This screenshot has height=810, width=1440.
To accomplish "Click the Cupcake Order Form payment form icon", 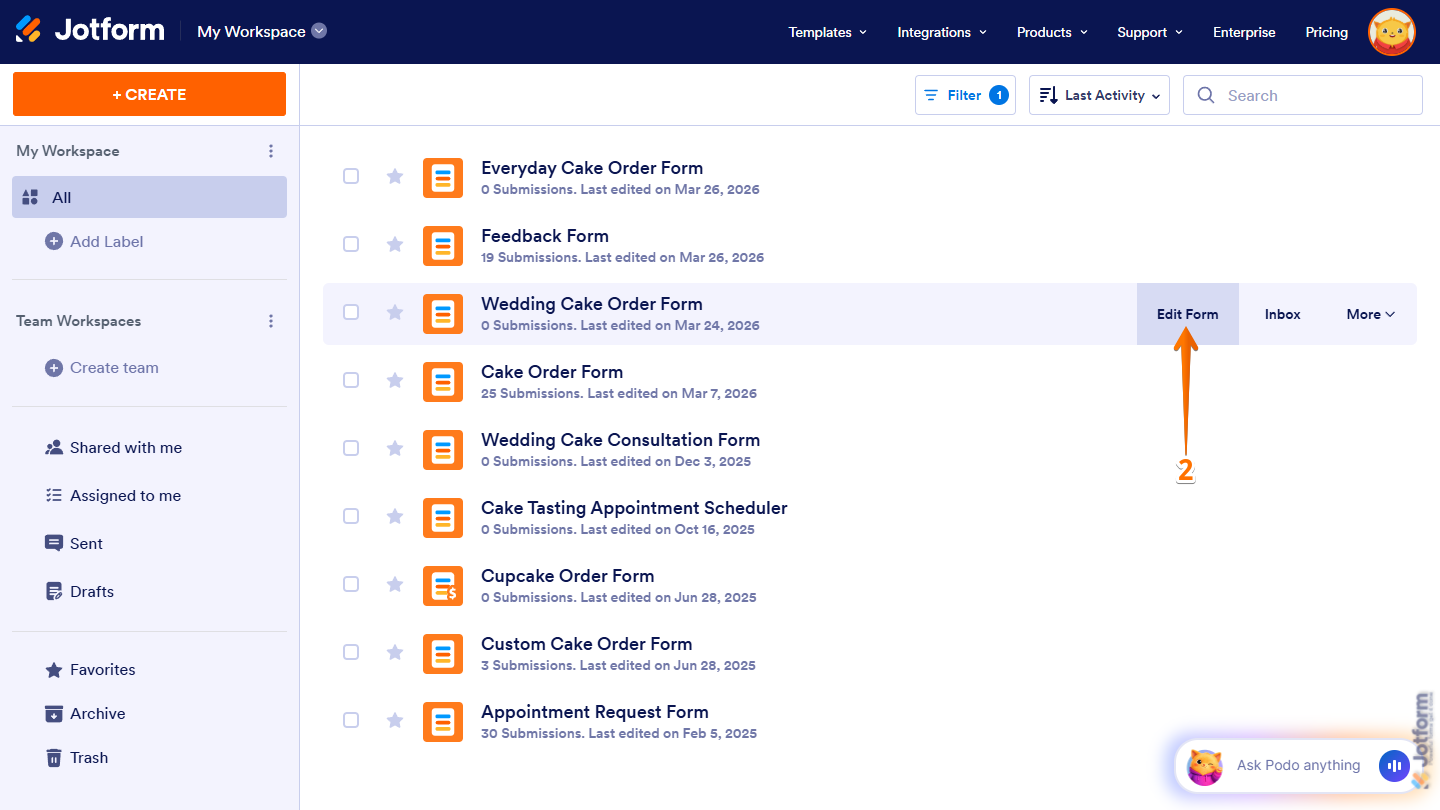I will tap(443, 585).
